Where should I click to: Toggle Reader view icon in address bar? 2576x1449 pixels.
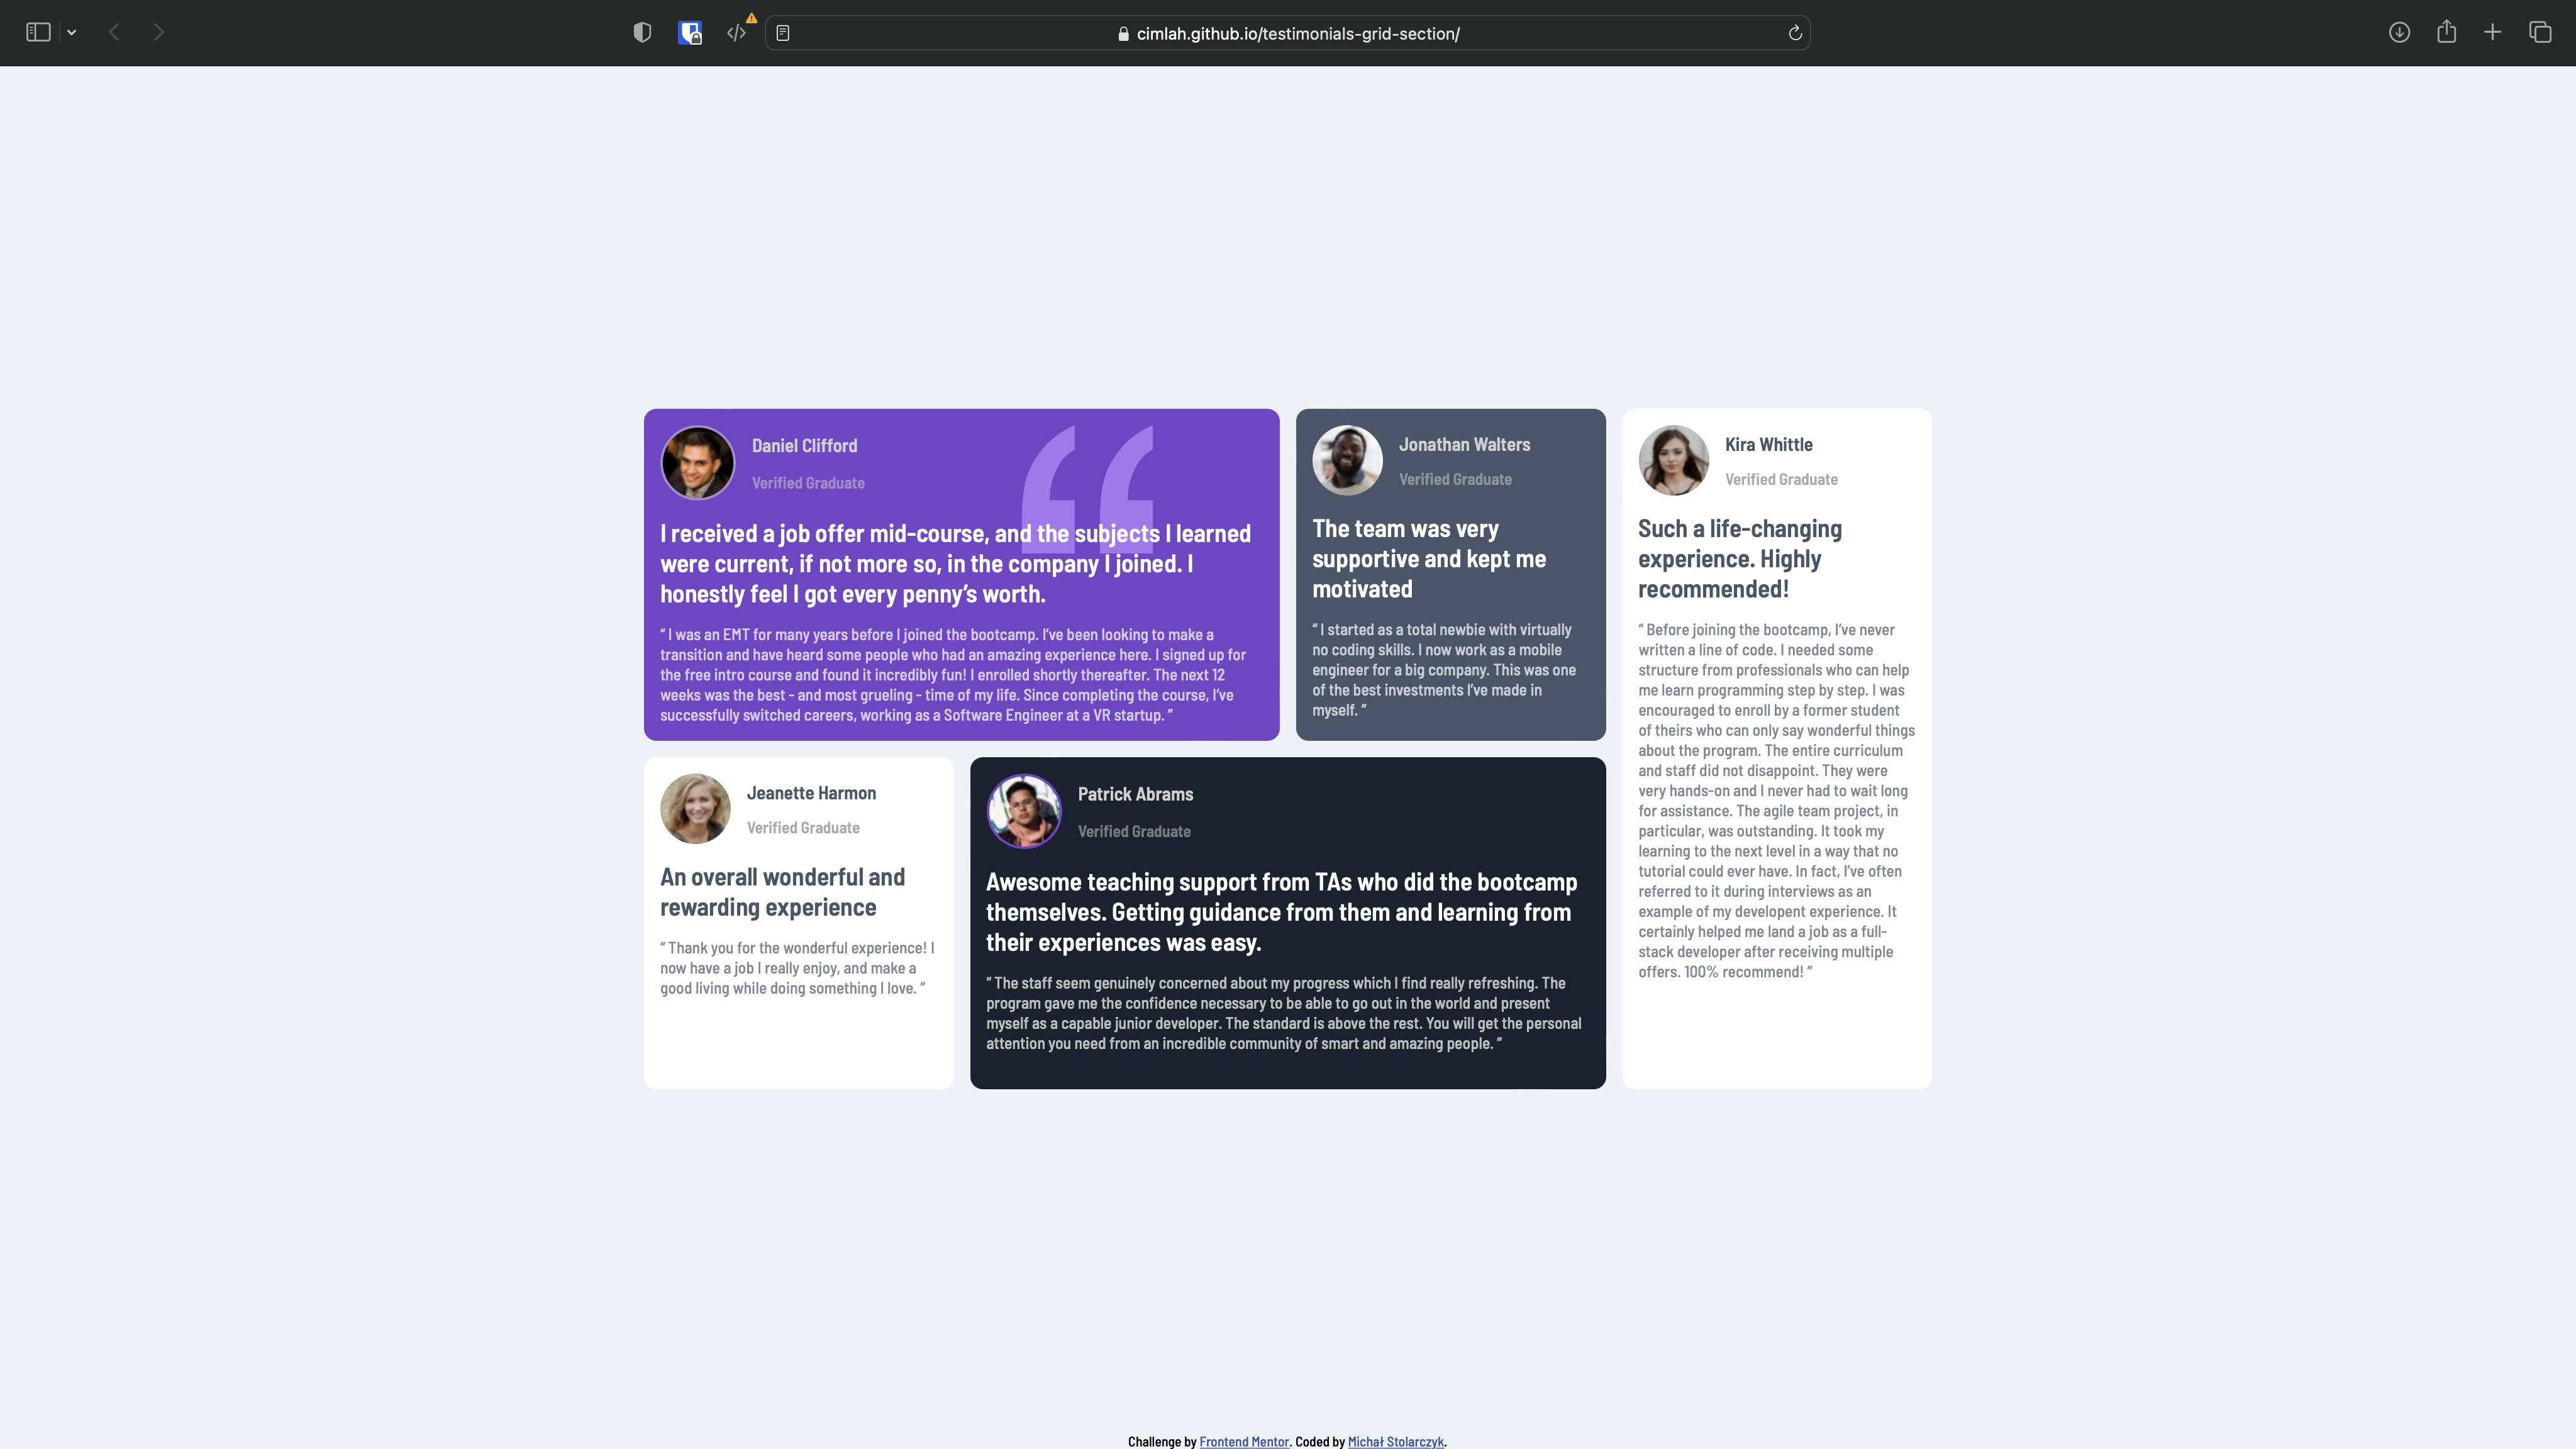tap(783, 33)
